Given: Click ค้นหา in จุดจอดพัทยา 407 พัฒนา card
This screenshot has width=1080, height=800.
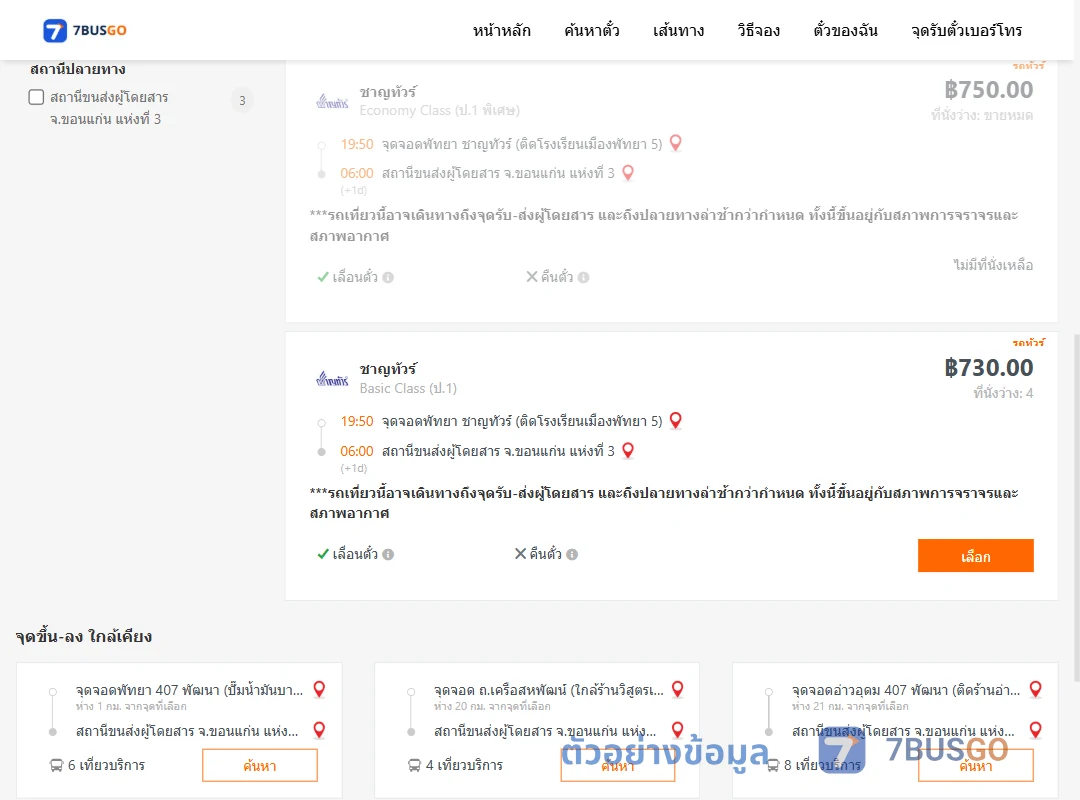Looking at the screenshot, I should pos(260,766).
